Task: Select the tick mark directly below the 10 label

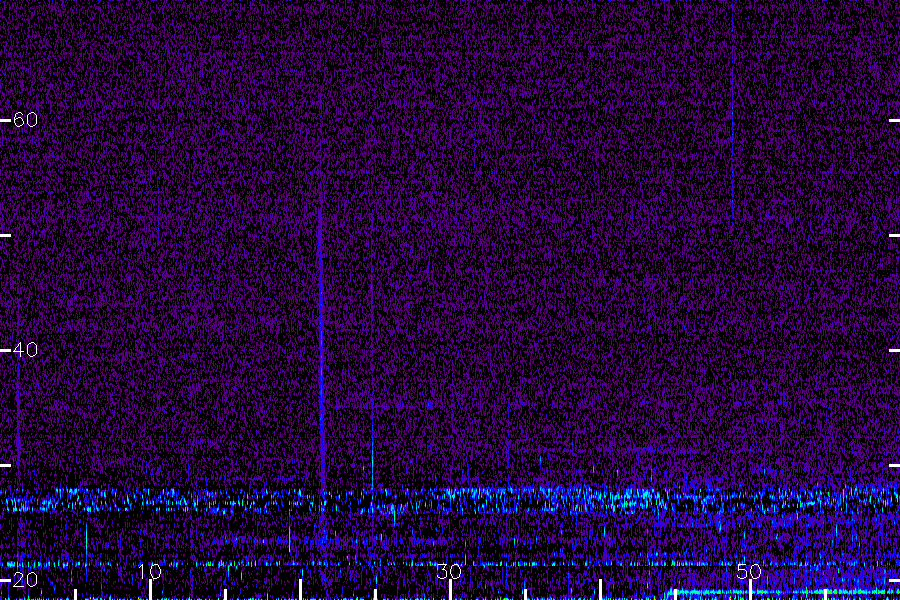Action: coord(150,590)
